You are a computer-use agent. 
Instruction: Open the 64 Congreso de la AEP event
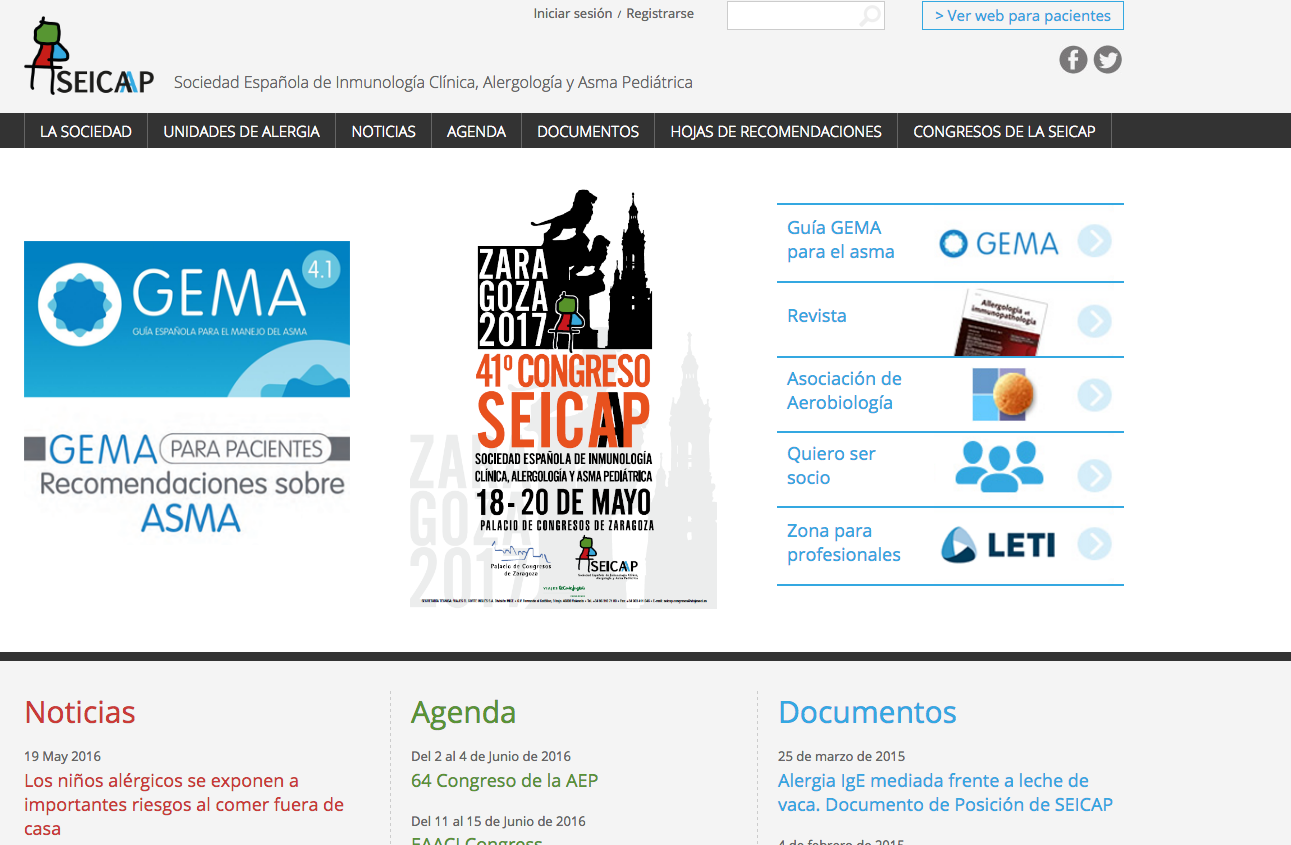pos(505,781)
